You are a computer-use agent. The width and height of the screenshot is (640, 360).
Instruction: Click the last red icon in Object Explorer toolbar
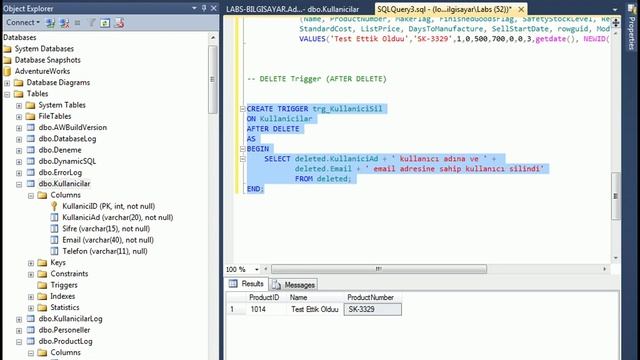[x=119, y=23]
